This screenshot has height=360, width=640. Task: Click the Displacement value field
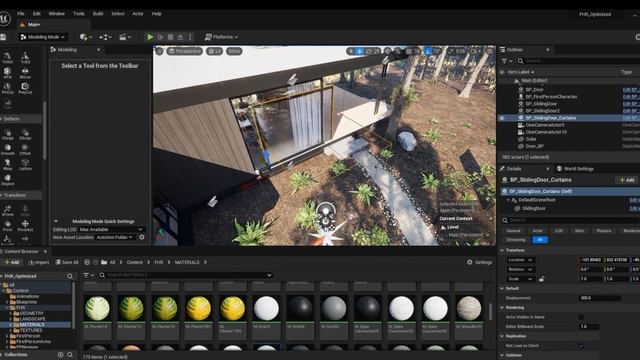coord(600,298)
